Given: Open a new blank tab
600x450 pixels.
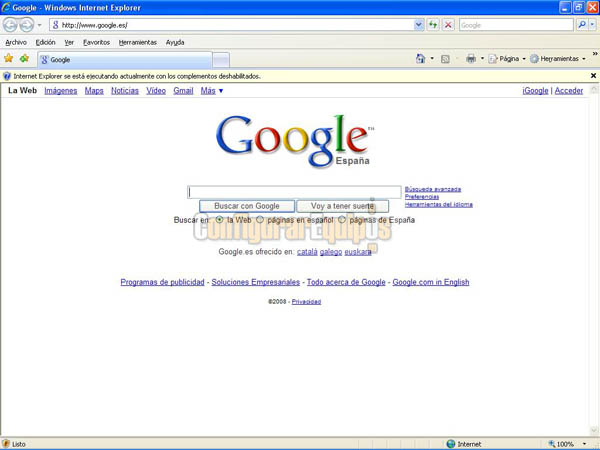Looking at the screenshot, I should pos(221,60).
